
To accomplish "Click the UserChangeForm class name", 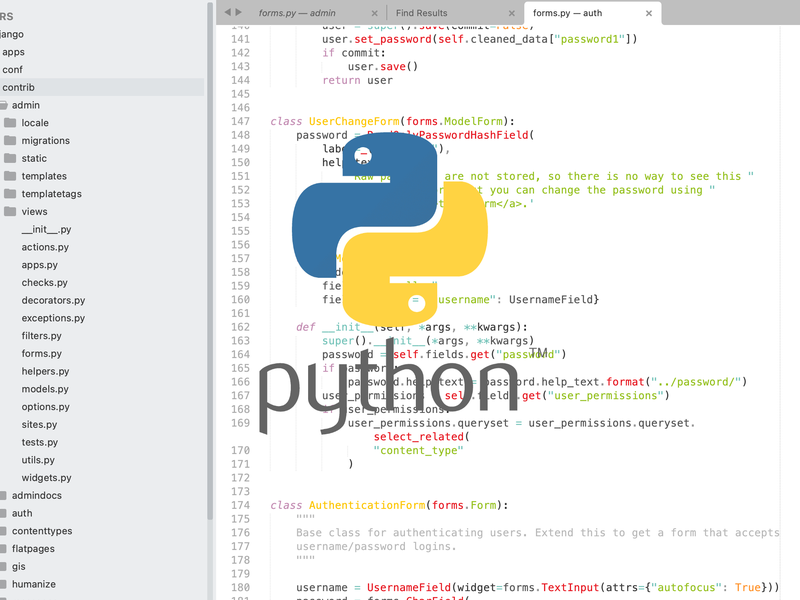I will [354, 121].
